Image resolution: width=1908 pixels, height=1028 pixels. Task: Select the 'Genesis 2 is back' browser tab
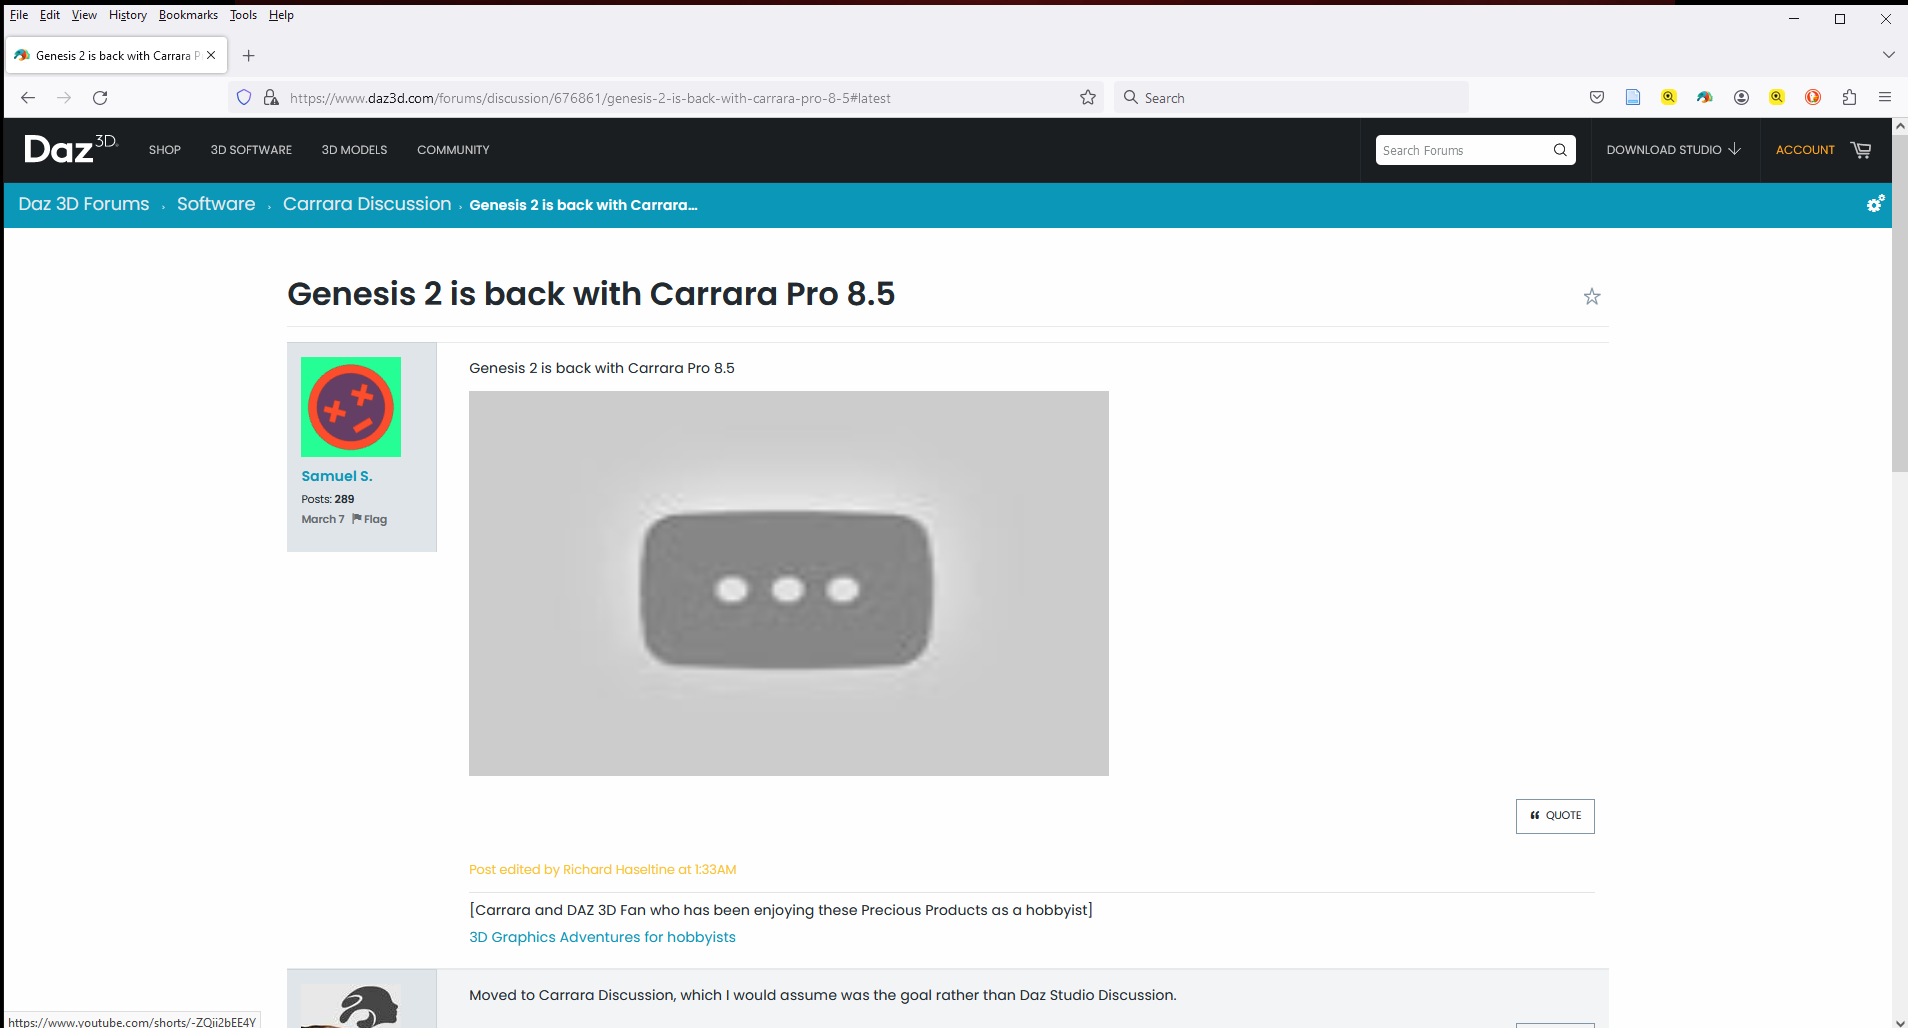coord(117,55)
